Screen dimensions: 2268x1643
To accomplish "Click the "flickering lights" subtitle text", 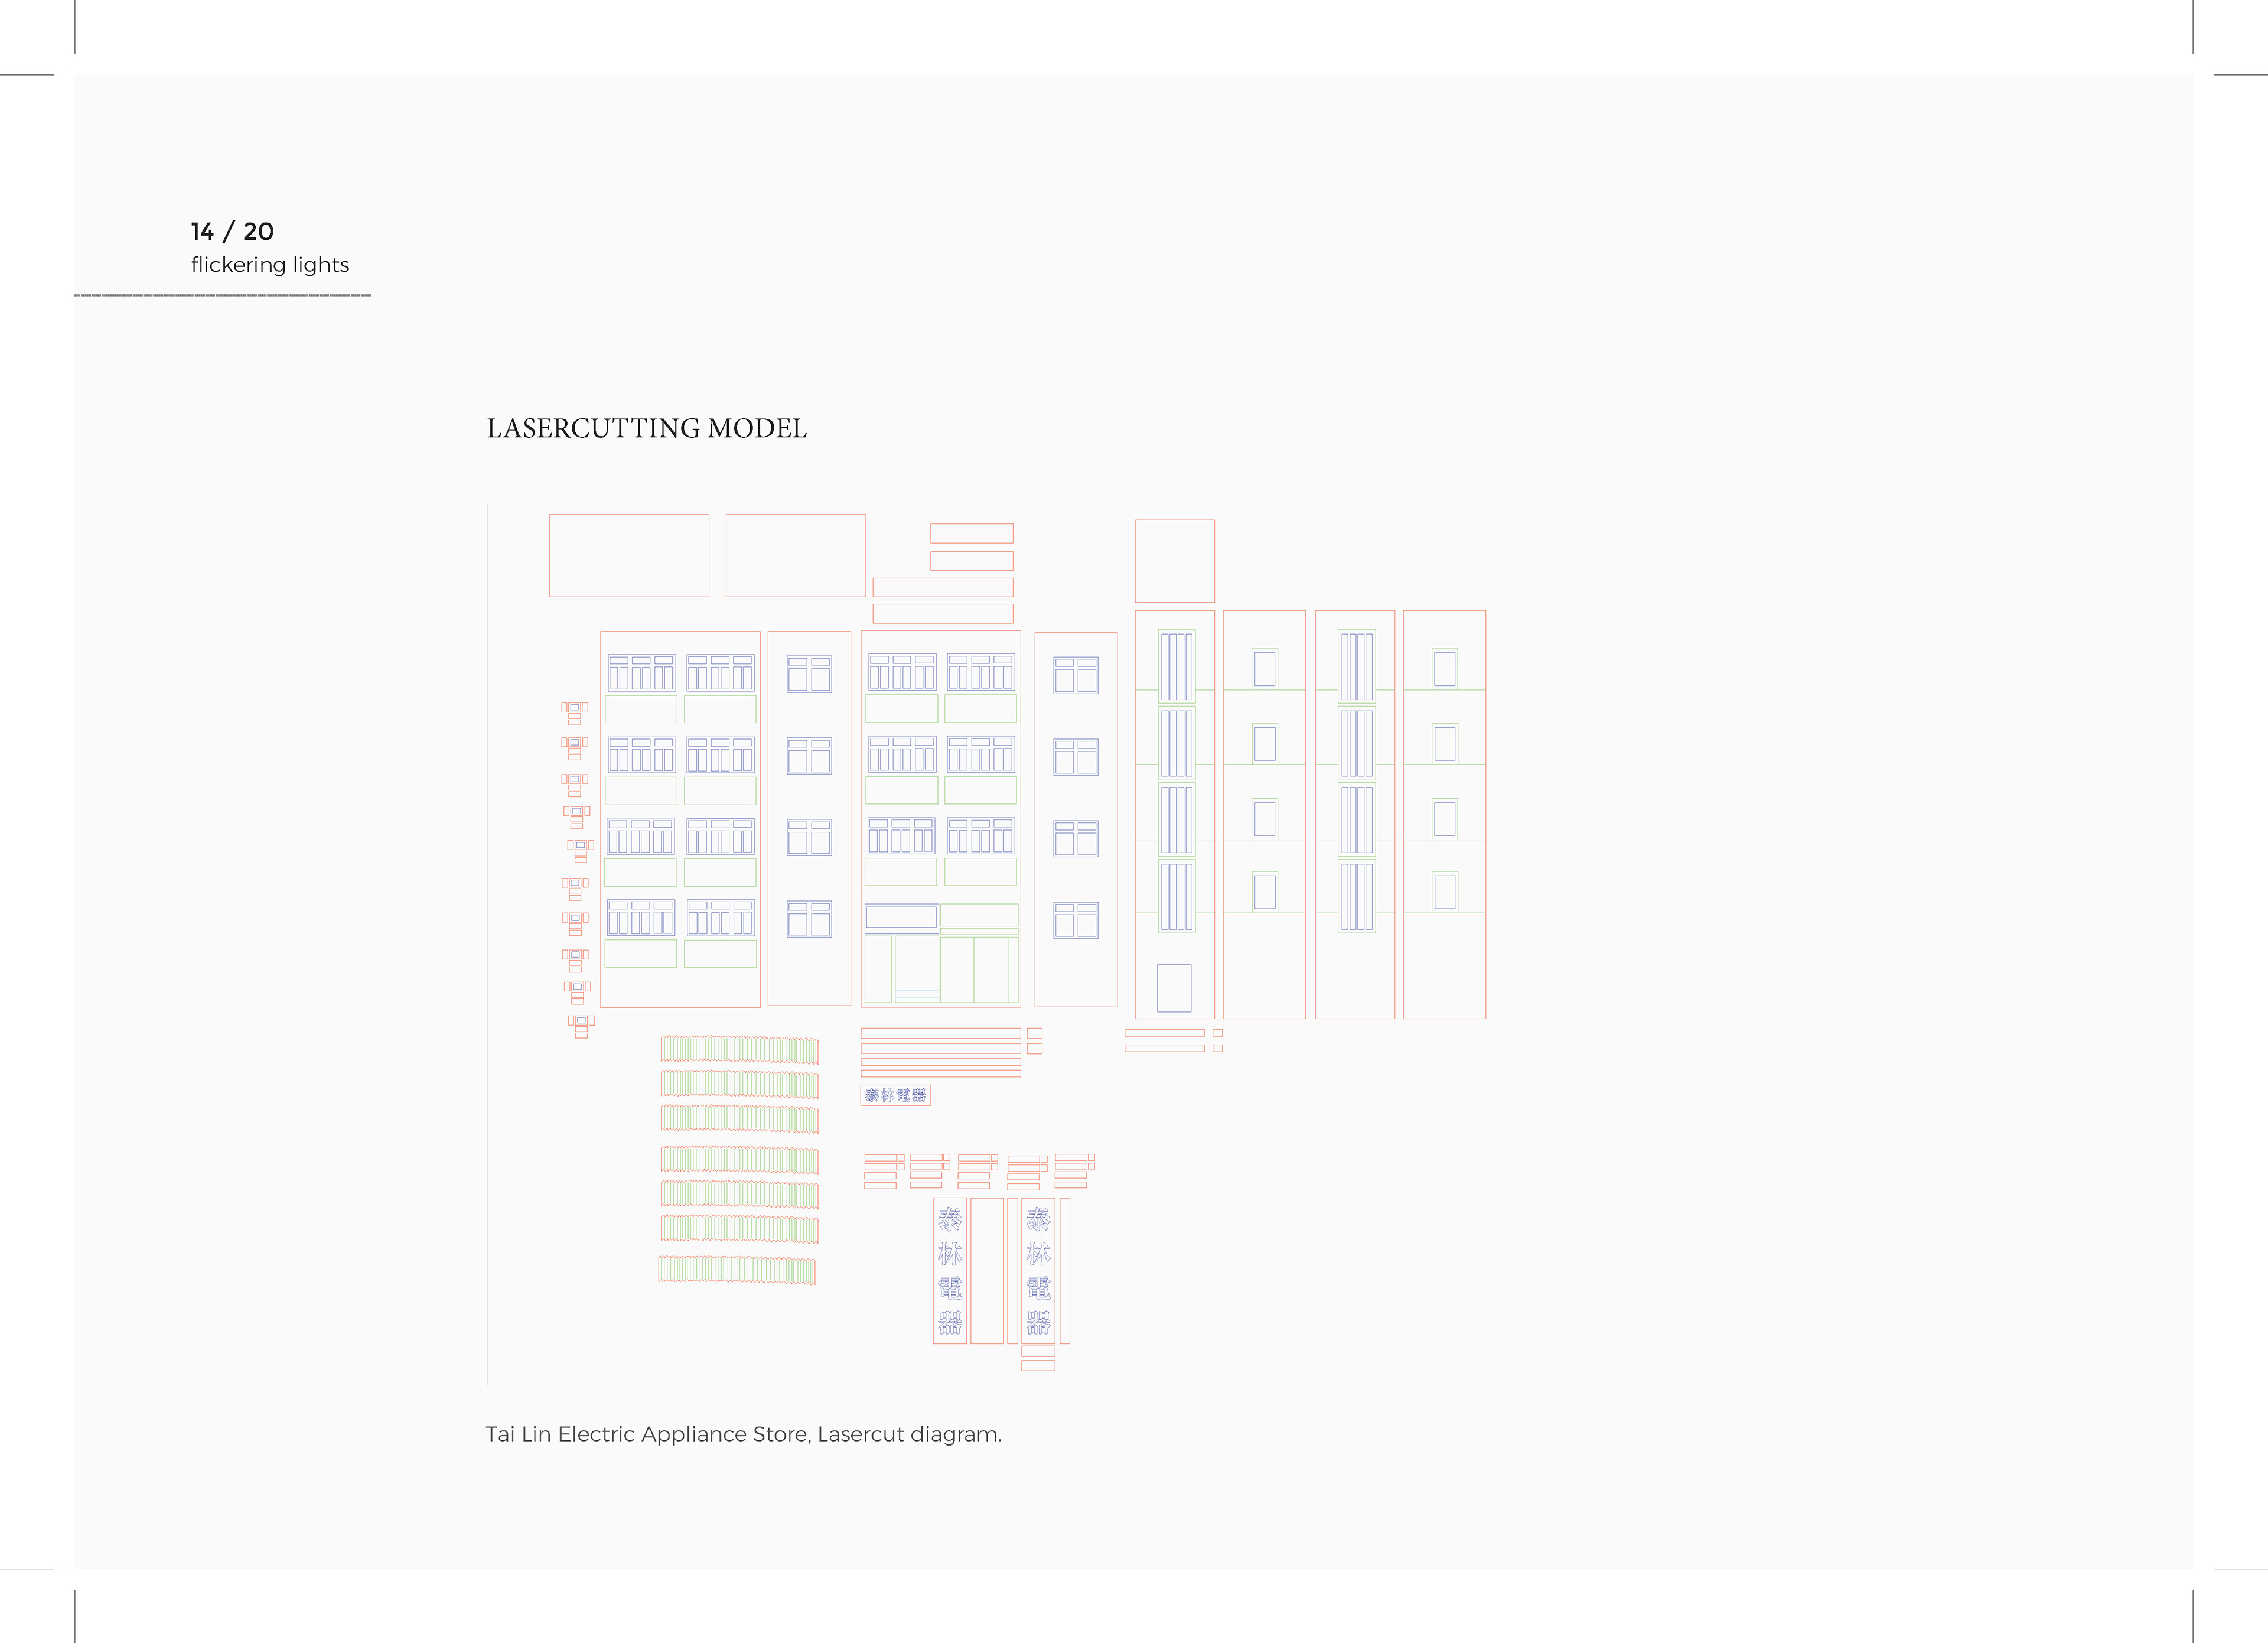I will coord(270,265).
